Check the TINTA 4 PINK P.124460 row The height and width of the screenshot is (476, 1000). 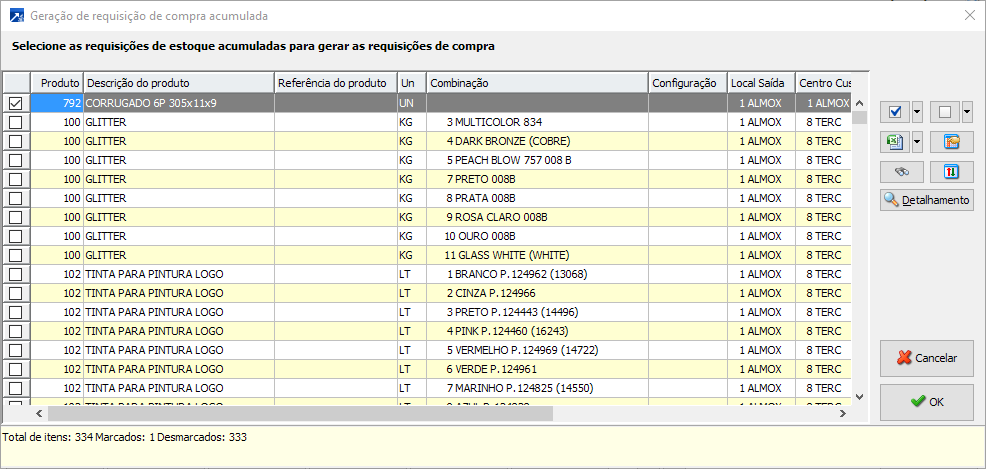(16, 331)
